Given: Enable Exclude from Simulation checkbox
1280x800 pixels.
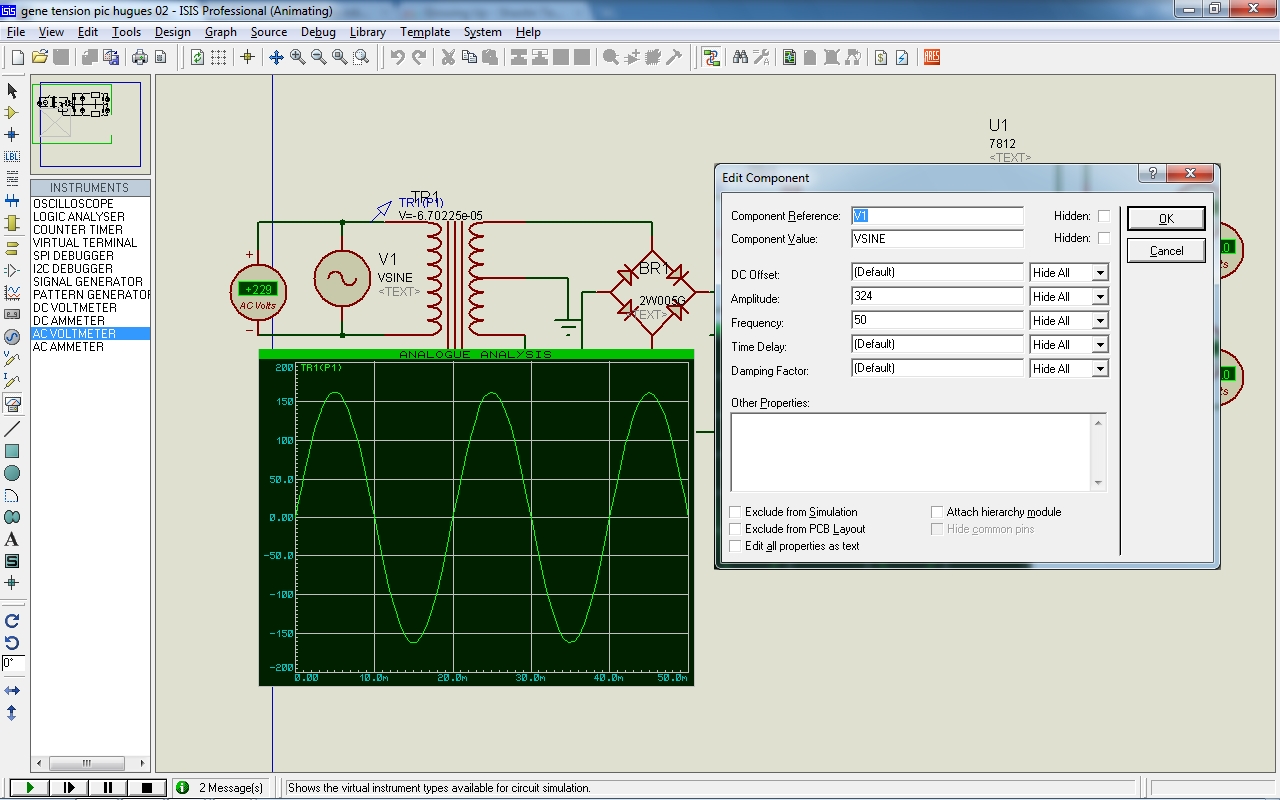Looking at the screenshot, I should 736,512.
